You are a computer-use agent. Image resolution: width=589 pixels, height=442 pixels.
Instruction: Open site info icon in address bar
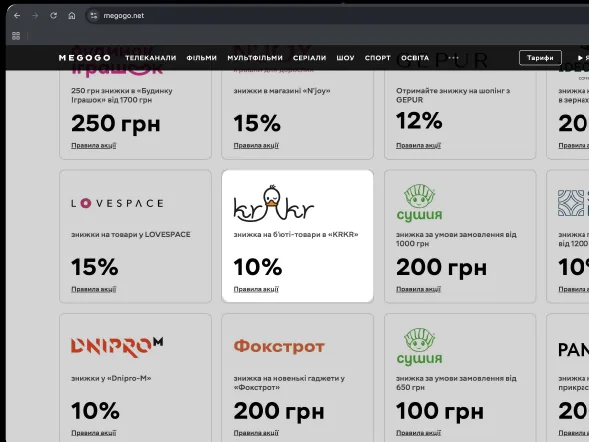pos(94,15)
